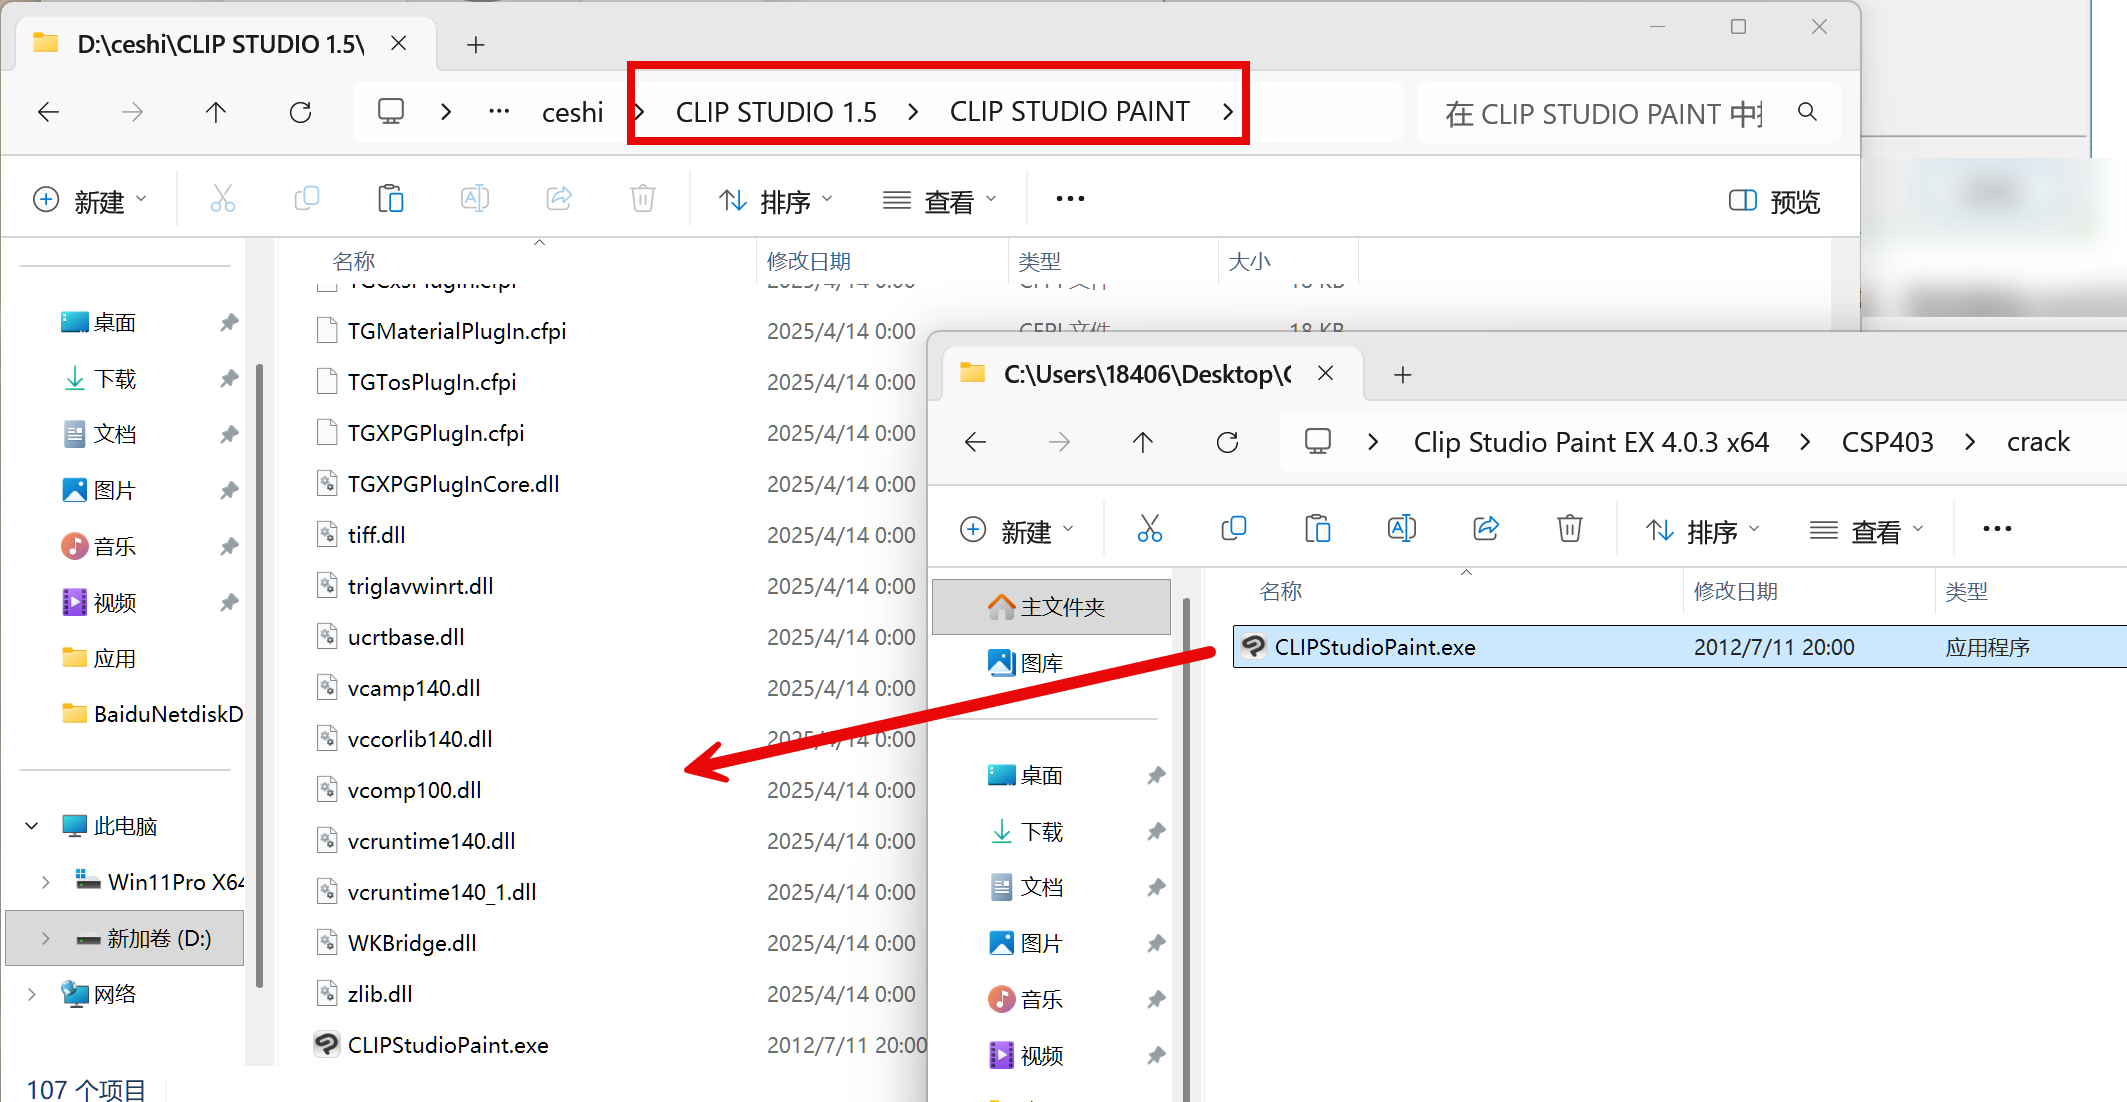Click the Rename icon in the front window toolbar
The image size is (2127, 1102).
pyautogui.click(x=1401, y=529)
